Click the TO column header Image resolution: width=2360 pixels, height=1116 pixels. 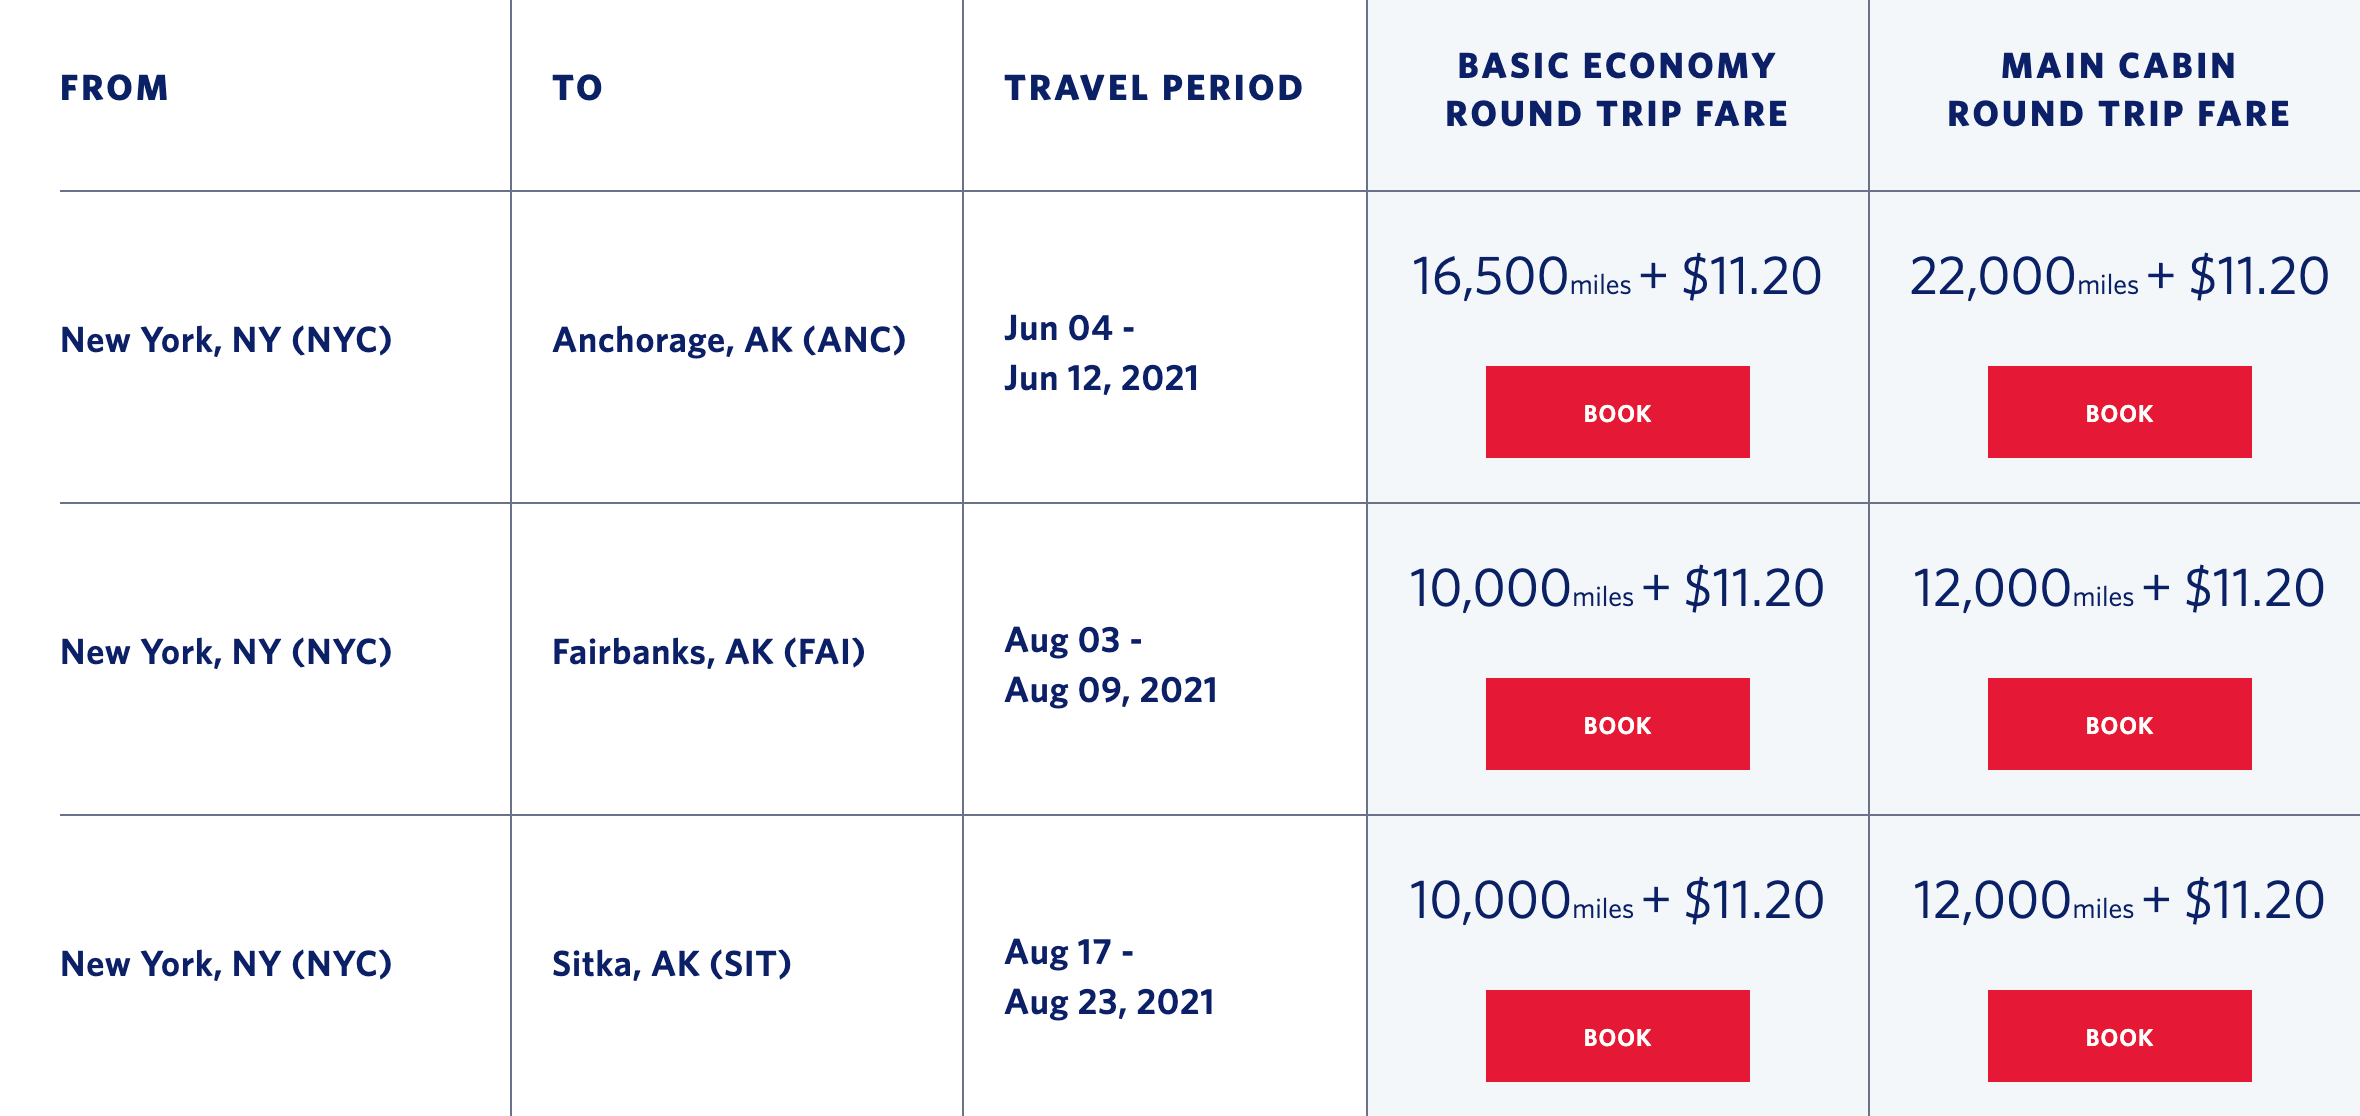coord(577,88)
